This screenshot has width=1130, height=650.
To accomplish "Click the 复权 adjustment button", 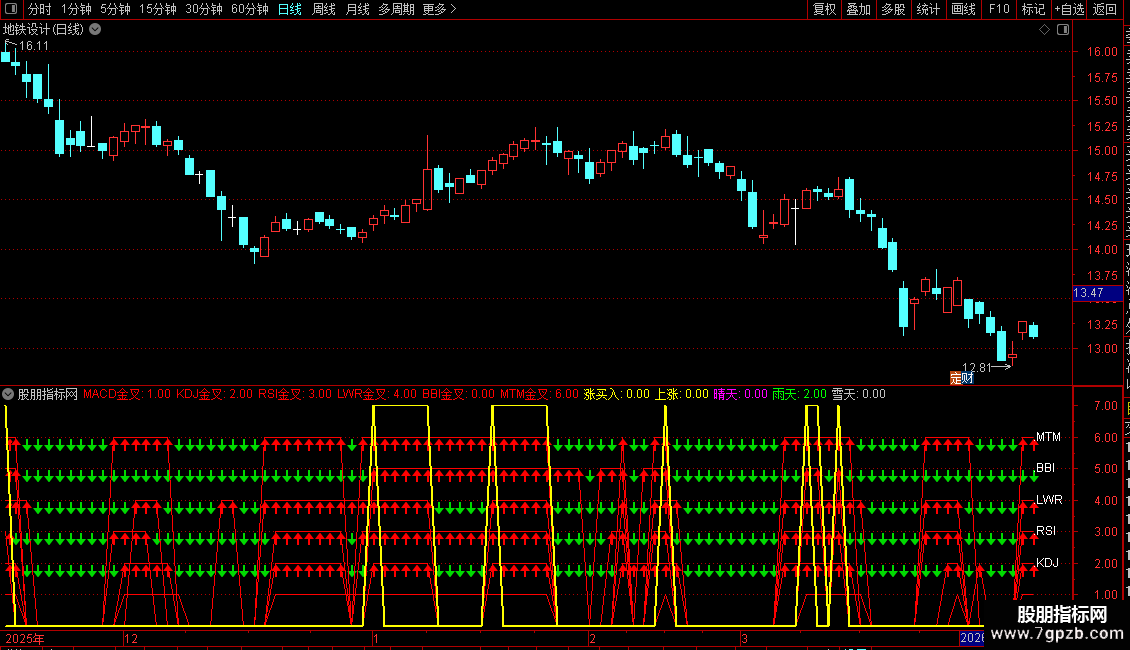I will (x=824, y=9).
